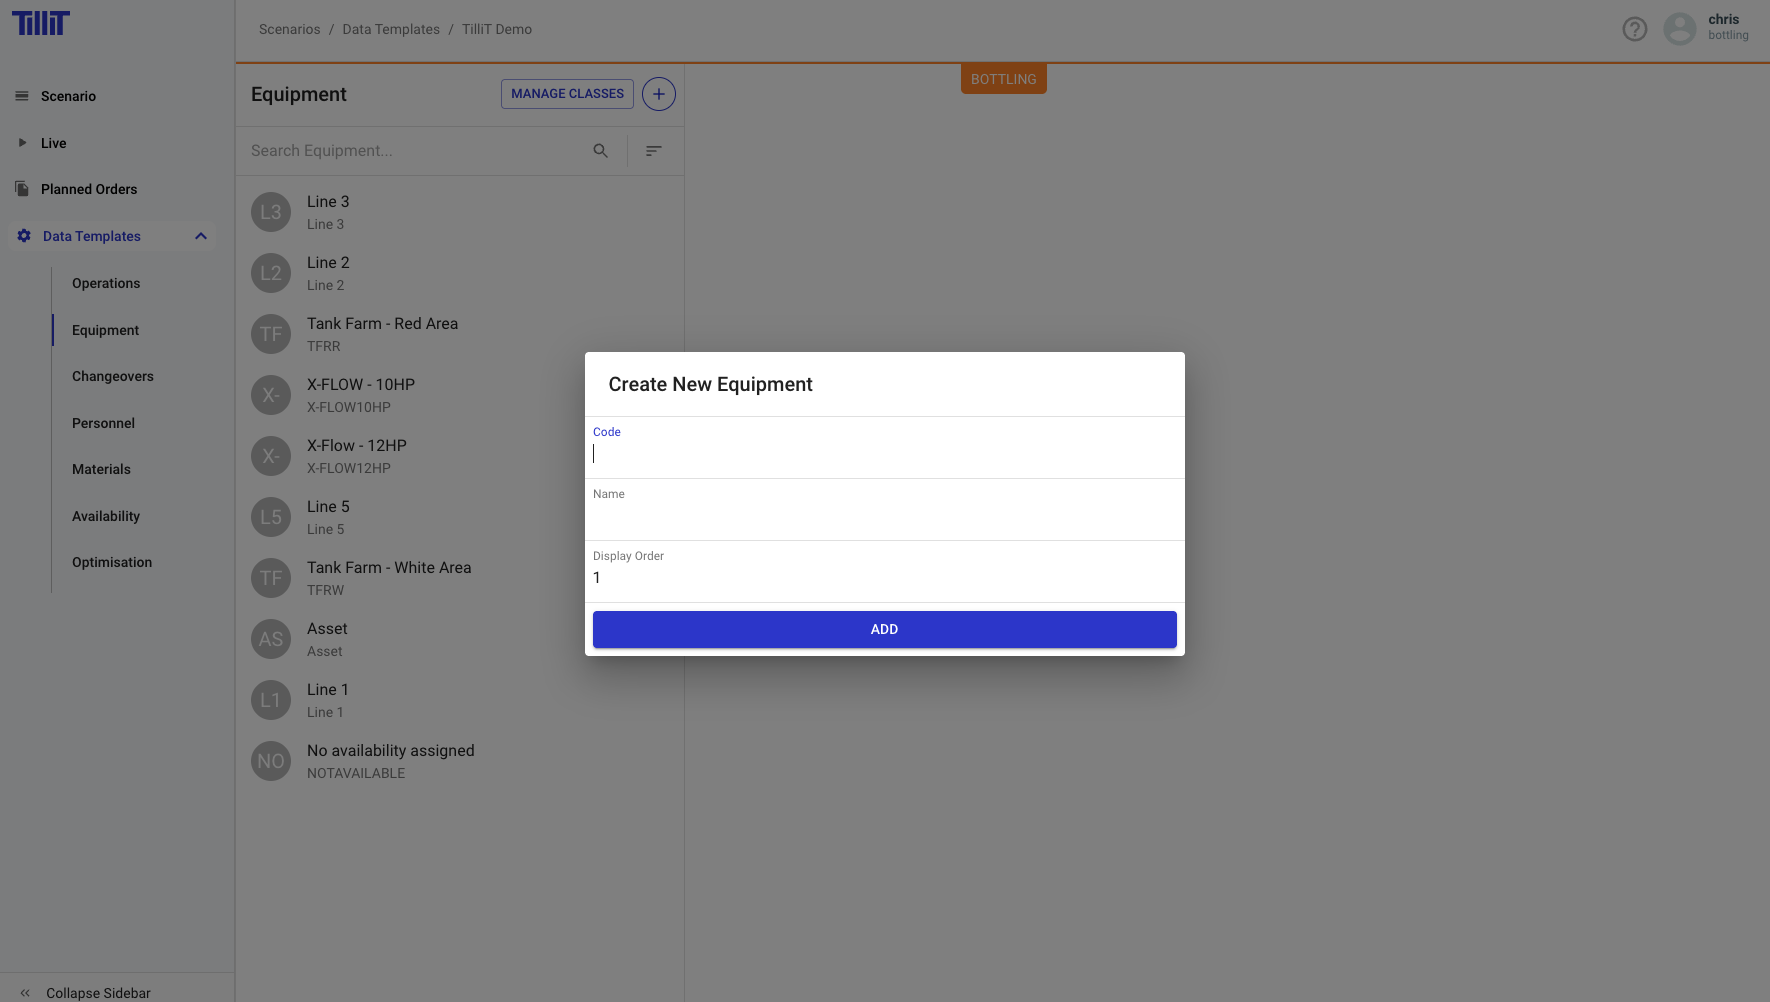This screenshot has height=1002, width=1770.
Task: Click the help question mark icon
Action: click(1634, 29)
